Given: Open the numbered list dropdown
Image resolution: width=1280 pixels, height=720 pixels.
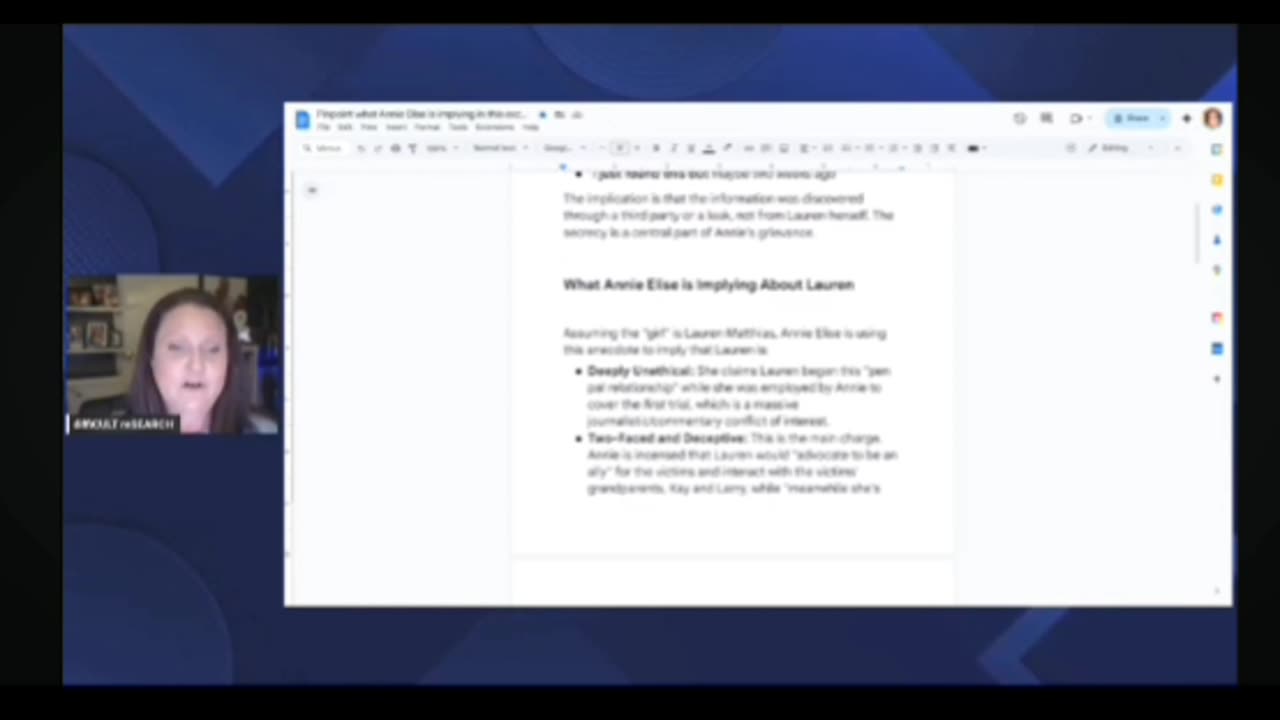Looking at the screenshot, I should click(x=896, y=148).
